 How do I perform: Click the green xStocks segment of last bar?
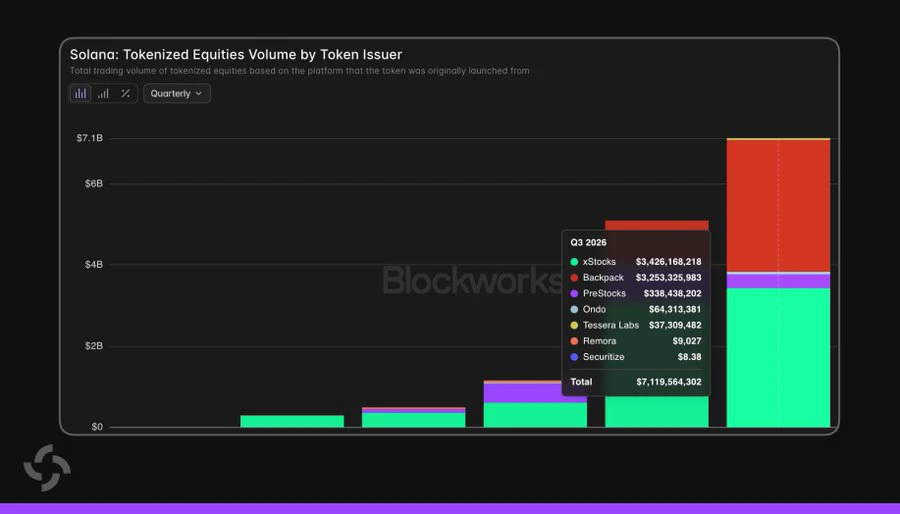pyautogui.click(x=778, y=357)
